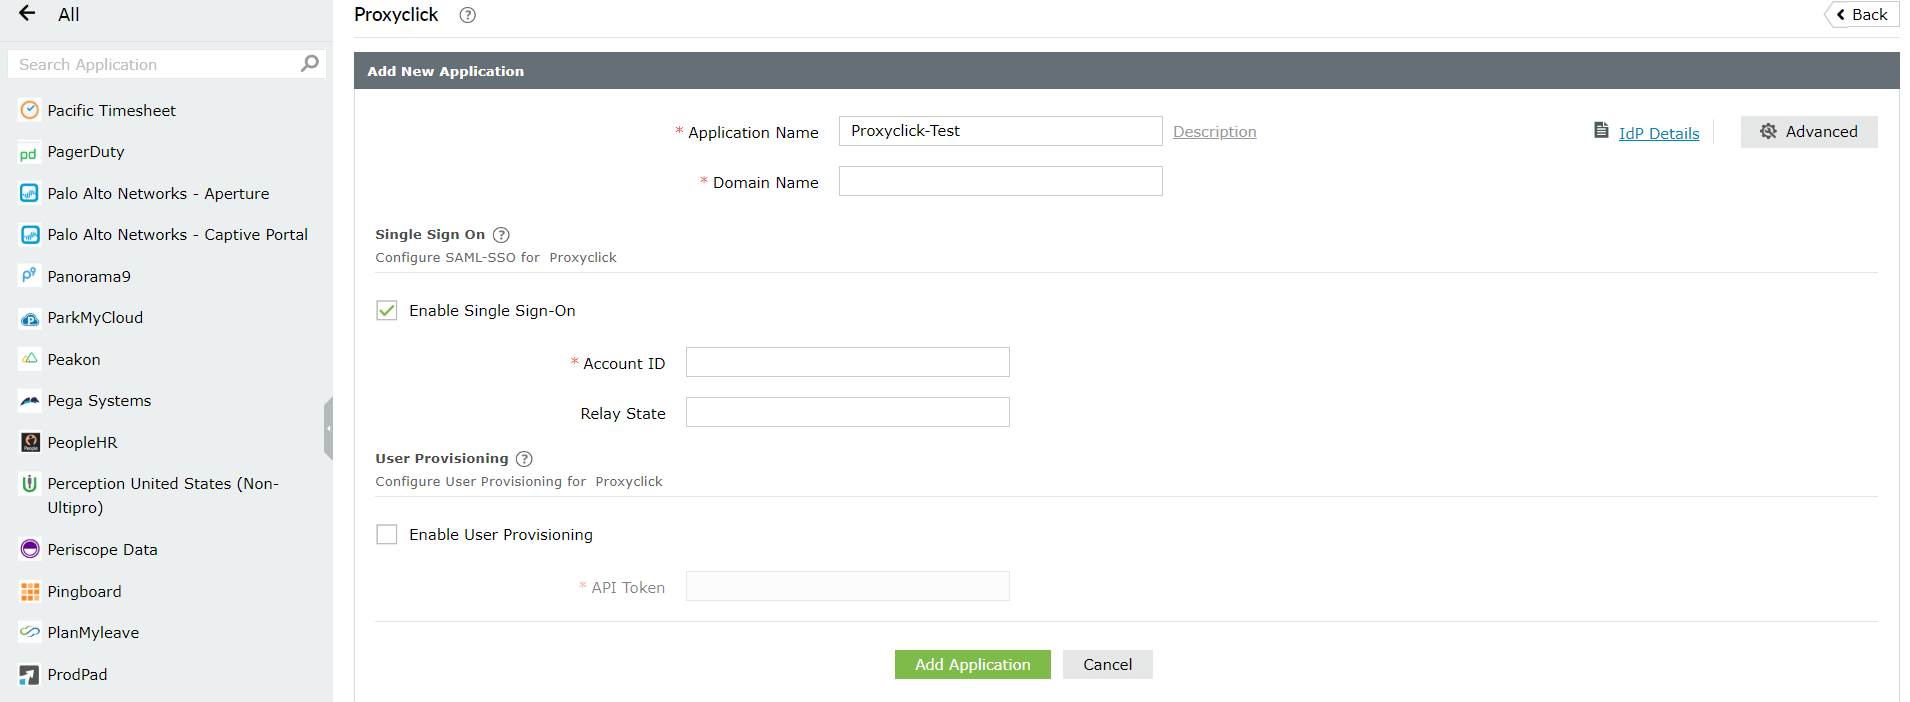Image resolution: width=1910 pixels, height=702 pixels.
Task: Click the PagerDuty app icon
Action: point(29,153)
